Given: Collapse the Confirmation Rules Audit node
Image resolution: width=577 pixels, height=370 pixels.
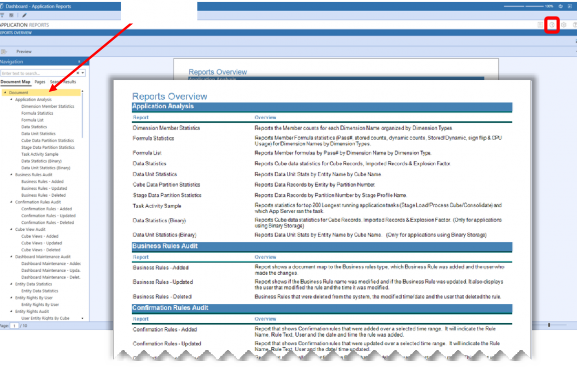Looking at the screenshot, I should 11,202.
